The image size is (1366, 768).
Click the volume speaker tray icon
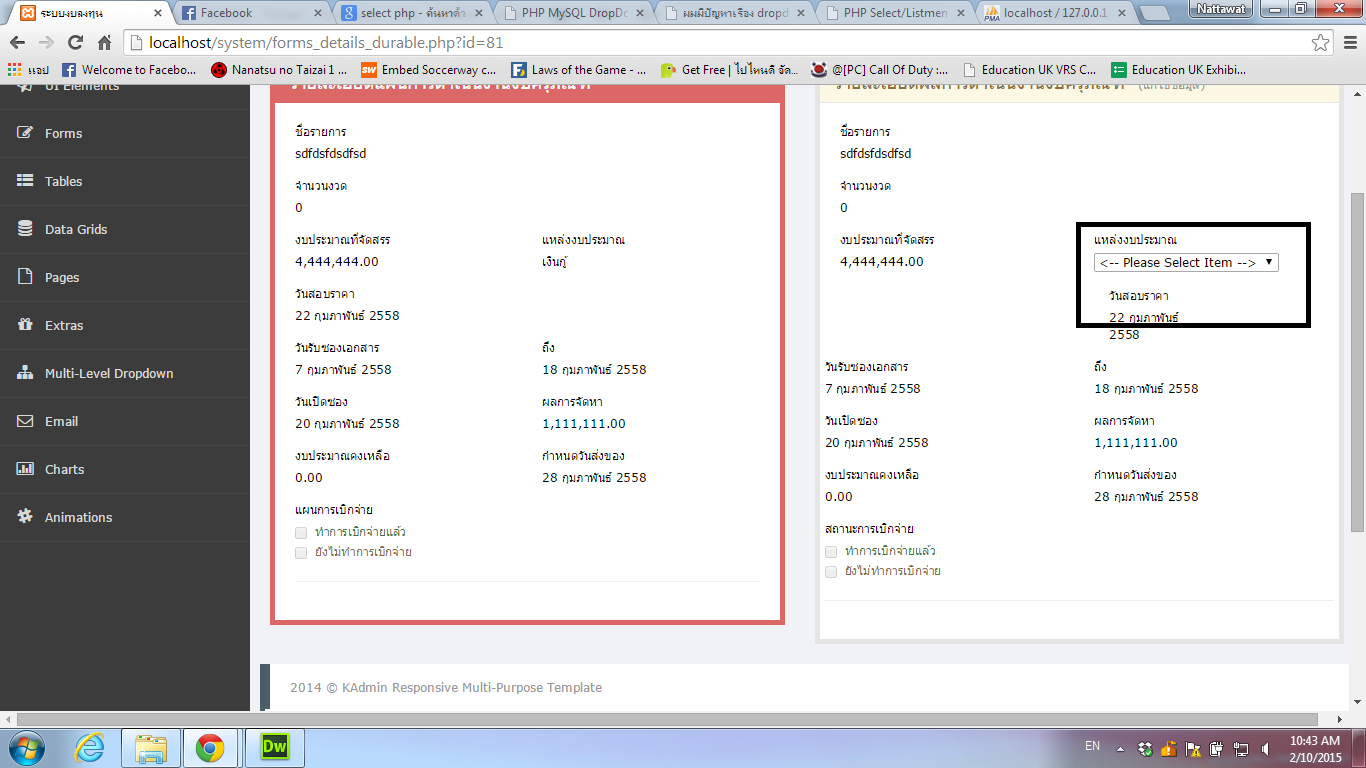[x=1266, y=748]
